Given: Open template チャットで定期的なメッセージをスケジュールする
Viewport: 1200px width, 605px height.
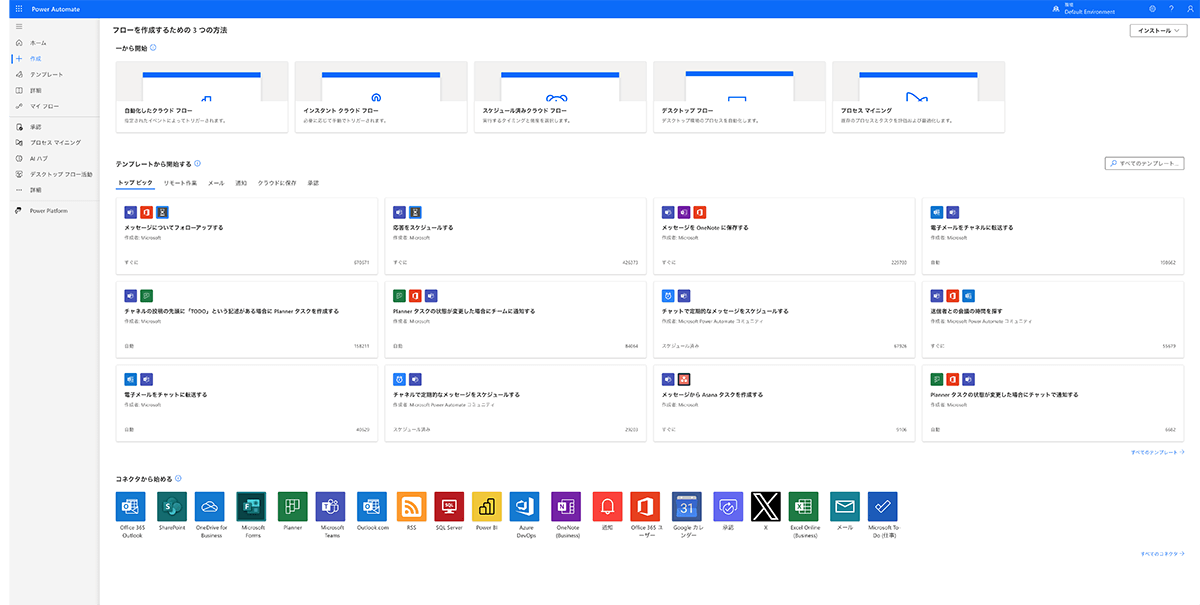Looking at the screenshot, I should [785, 319].
